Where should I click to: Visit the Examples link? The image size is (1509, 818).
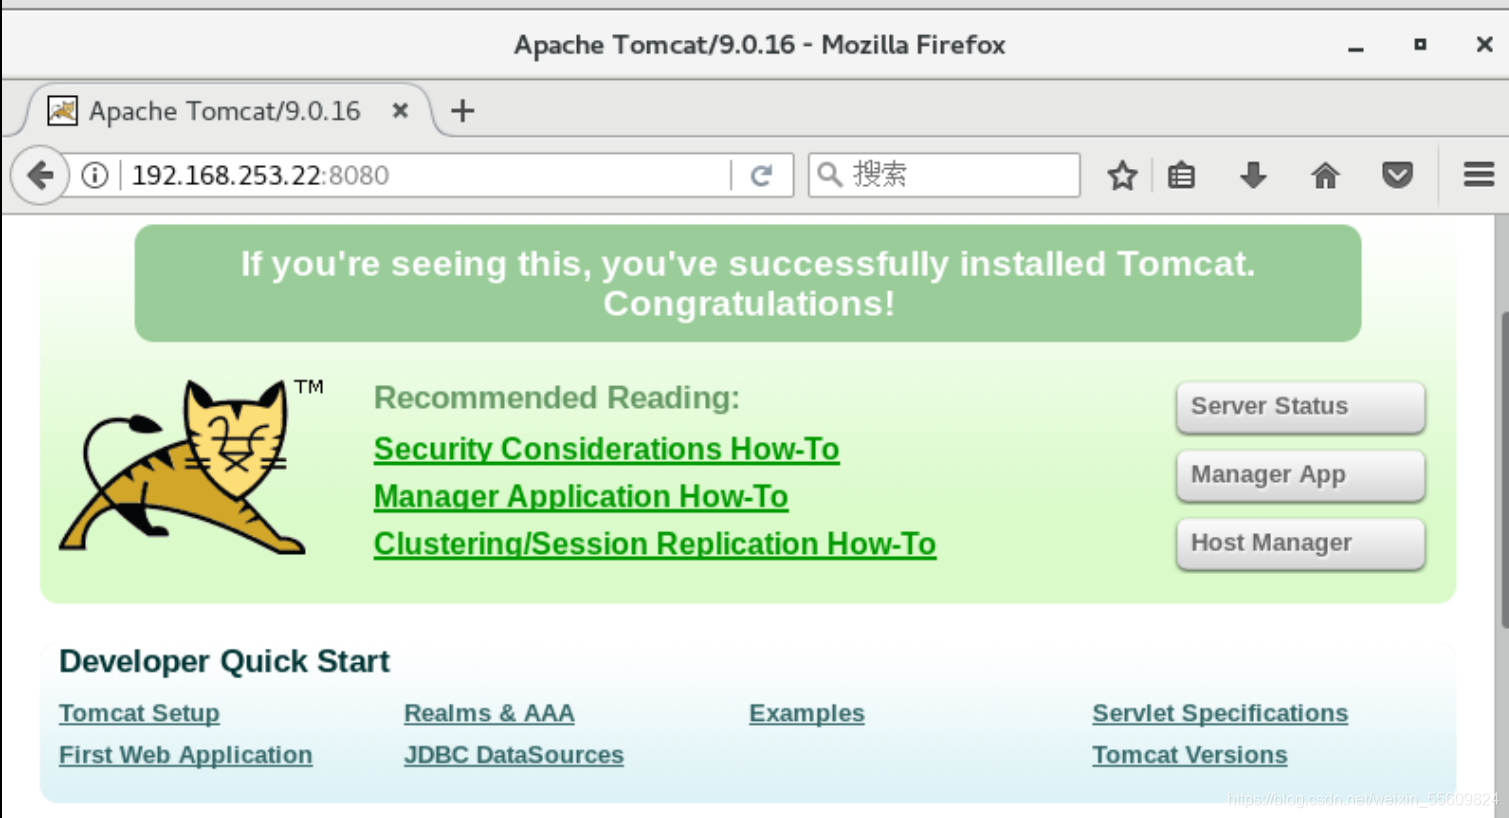pos(807,714)
